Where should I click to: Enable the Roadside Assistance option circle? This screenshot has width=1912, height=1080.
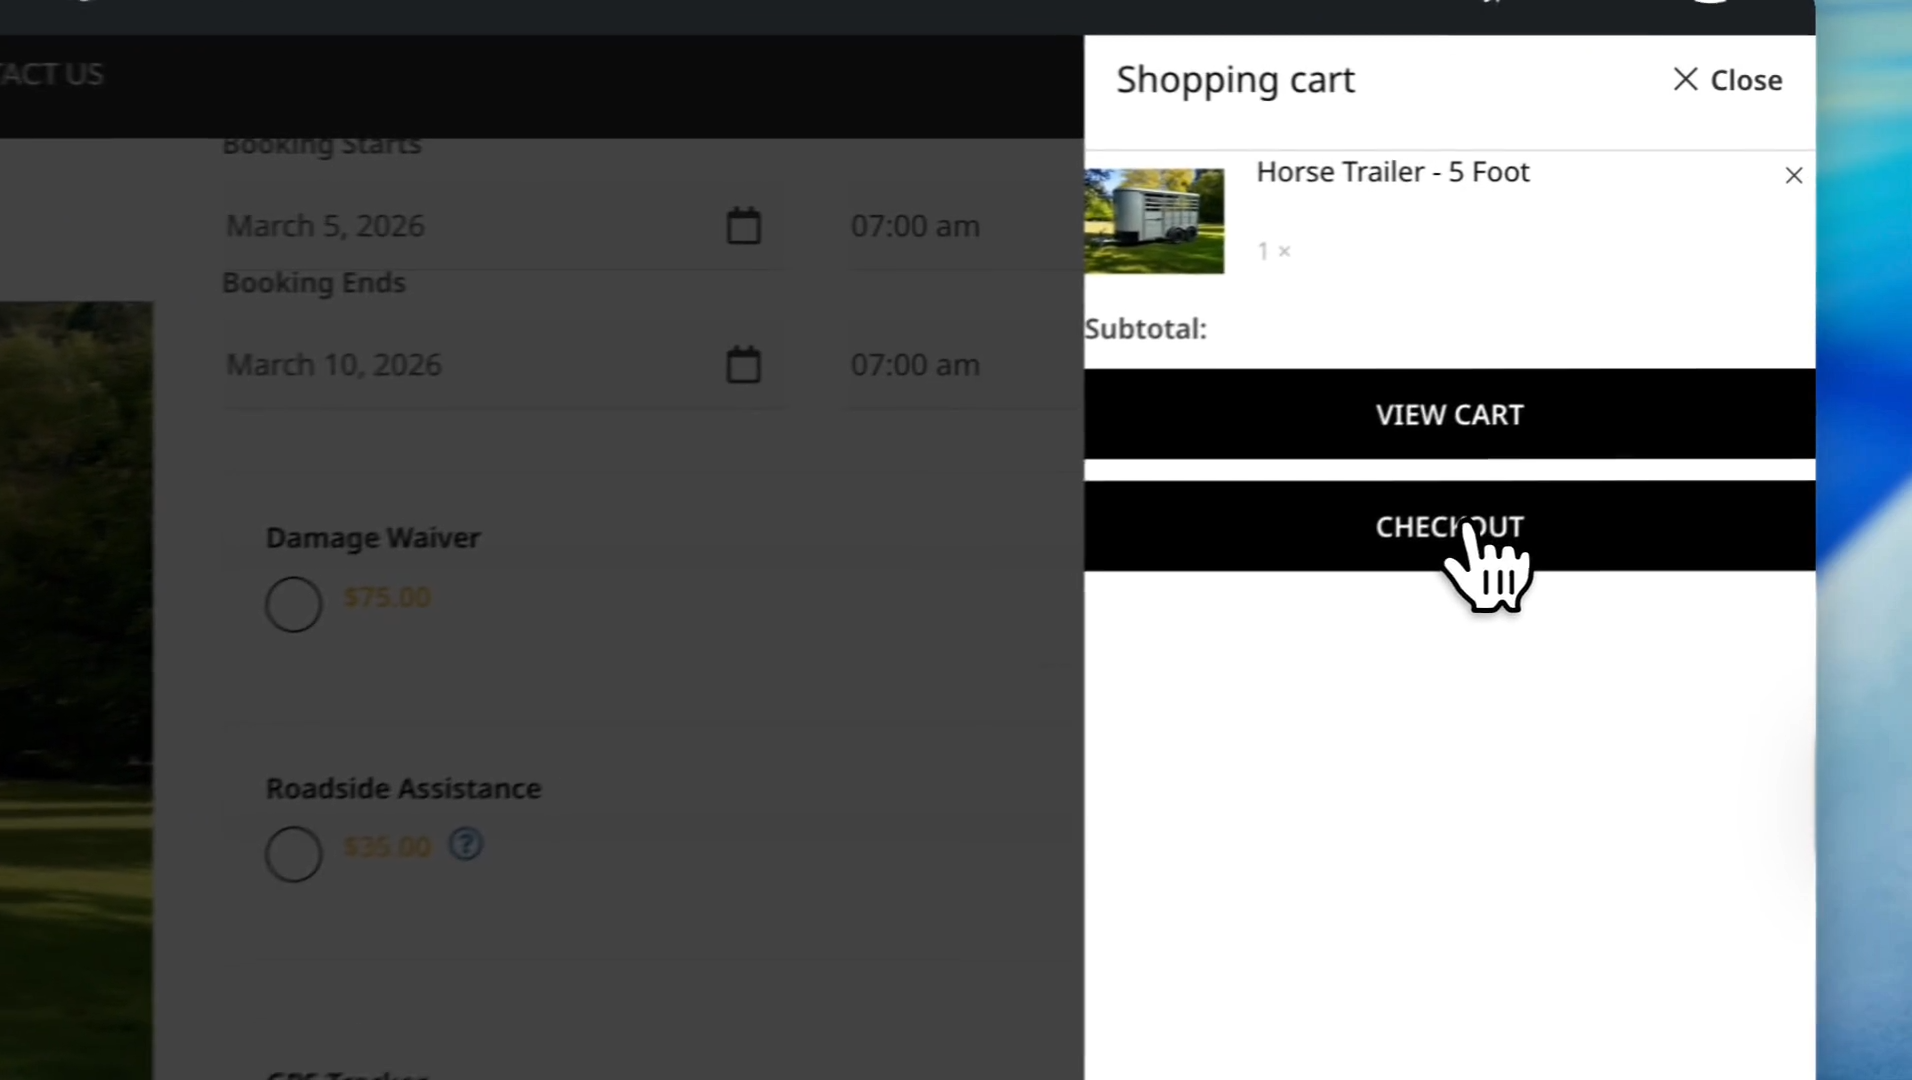[293, 854]
